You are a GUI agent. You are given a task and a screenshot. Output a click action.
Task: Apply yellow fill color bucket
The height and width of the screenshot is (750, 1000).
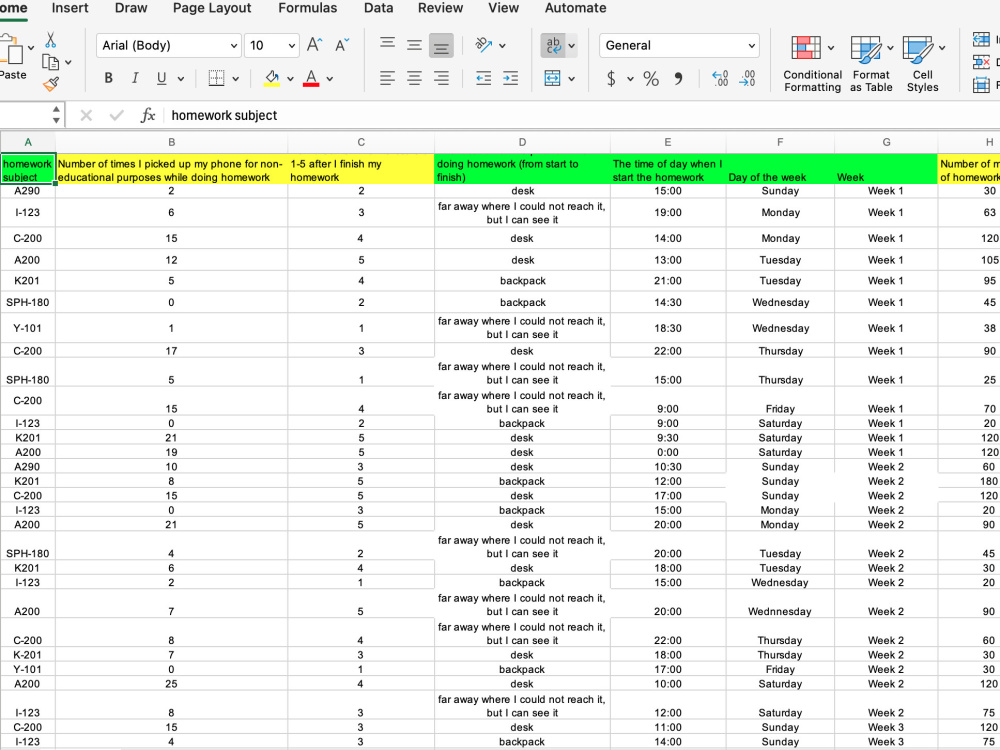pyautogui.click(x=272, y=78)
